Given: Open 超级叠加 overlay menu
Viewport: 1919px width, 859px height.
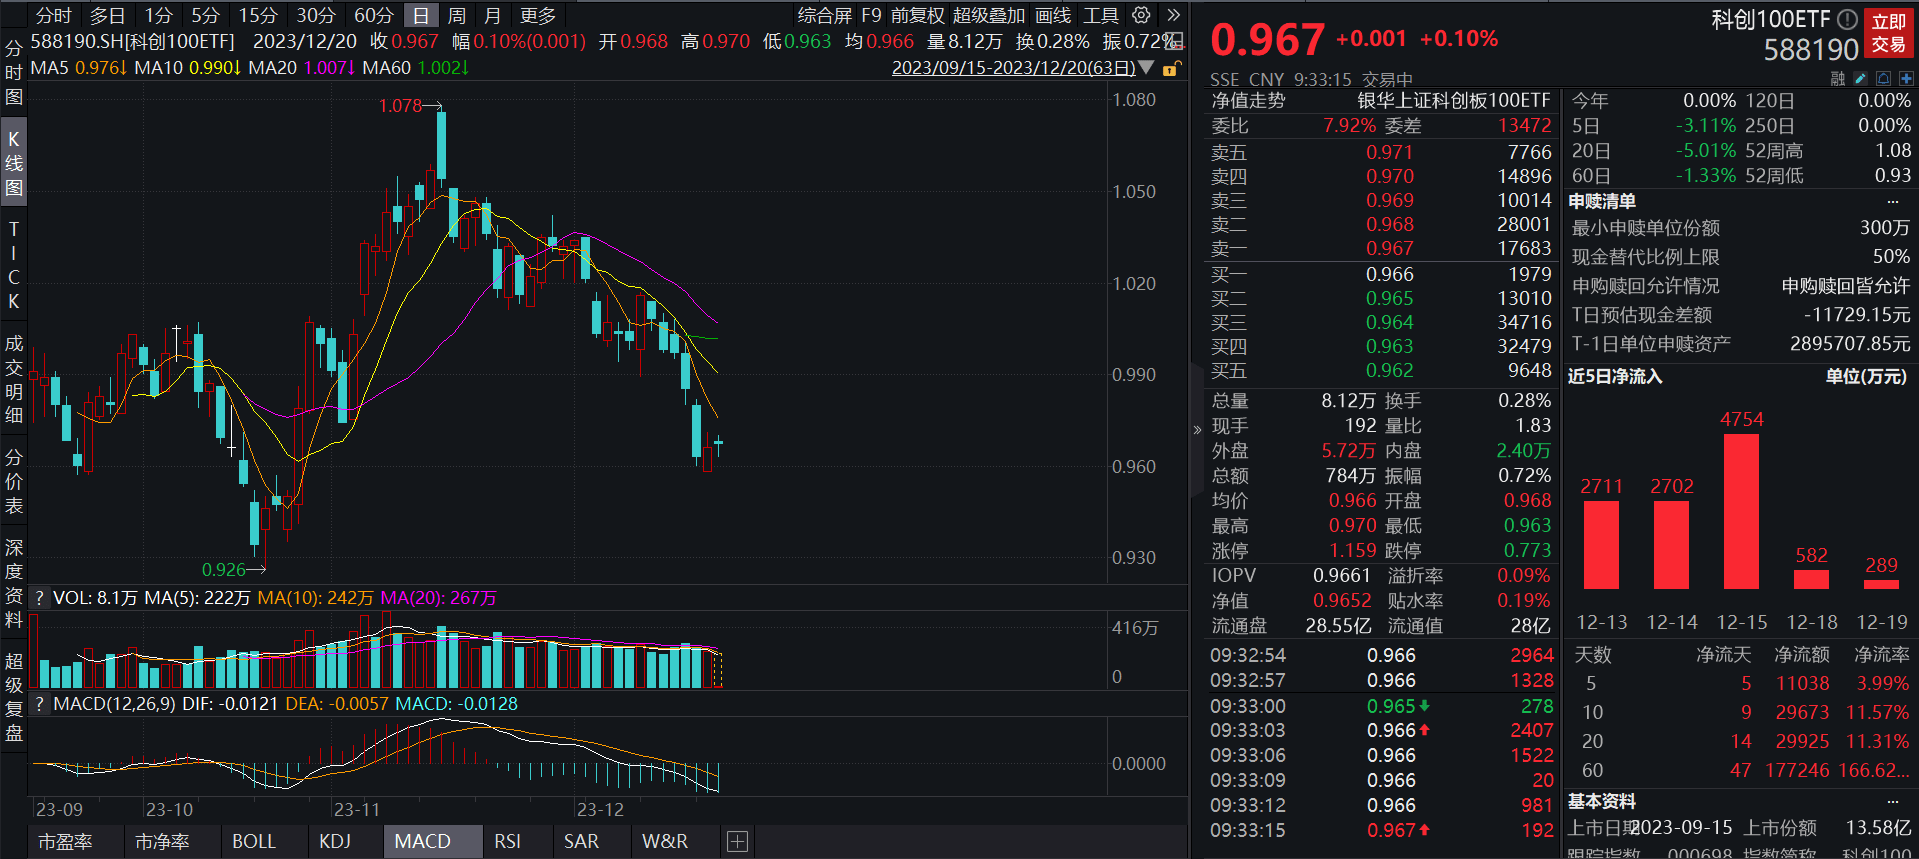Looking at the screenshot, I should coord(989,15).
